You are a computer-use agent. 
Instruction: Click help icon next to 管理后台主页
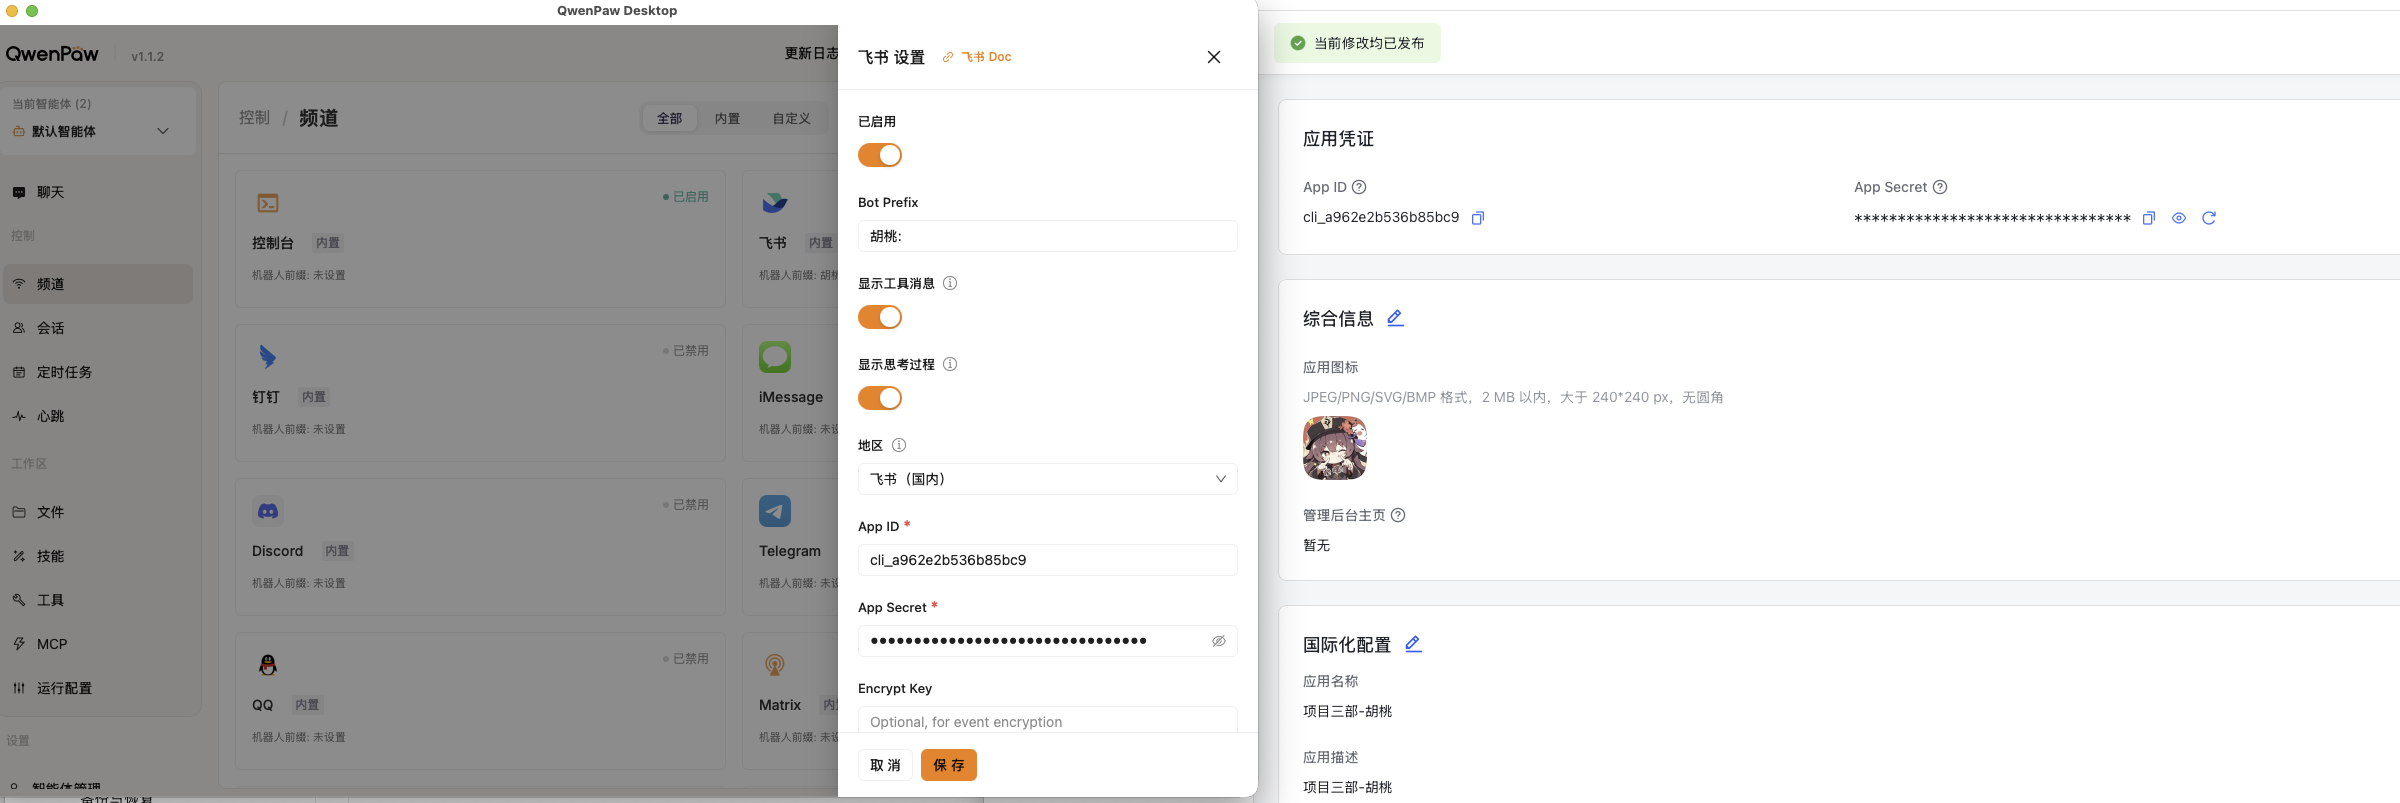pos(1398,515)
